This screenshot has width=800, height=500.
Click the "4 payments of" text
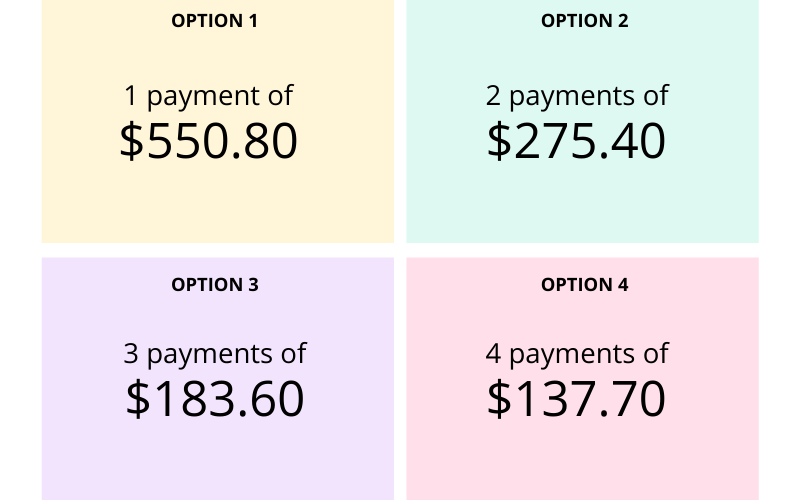pos(577,354)
